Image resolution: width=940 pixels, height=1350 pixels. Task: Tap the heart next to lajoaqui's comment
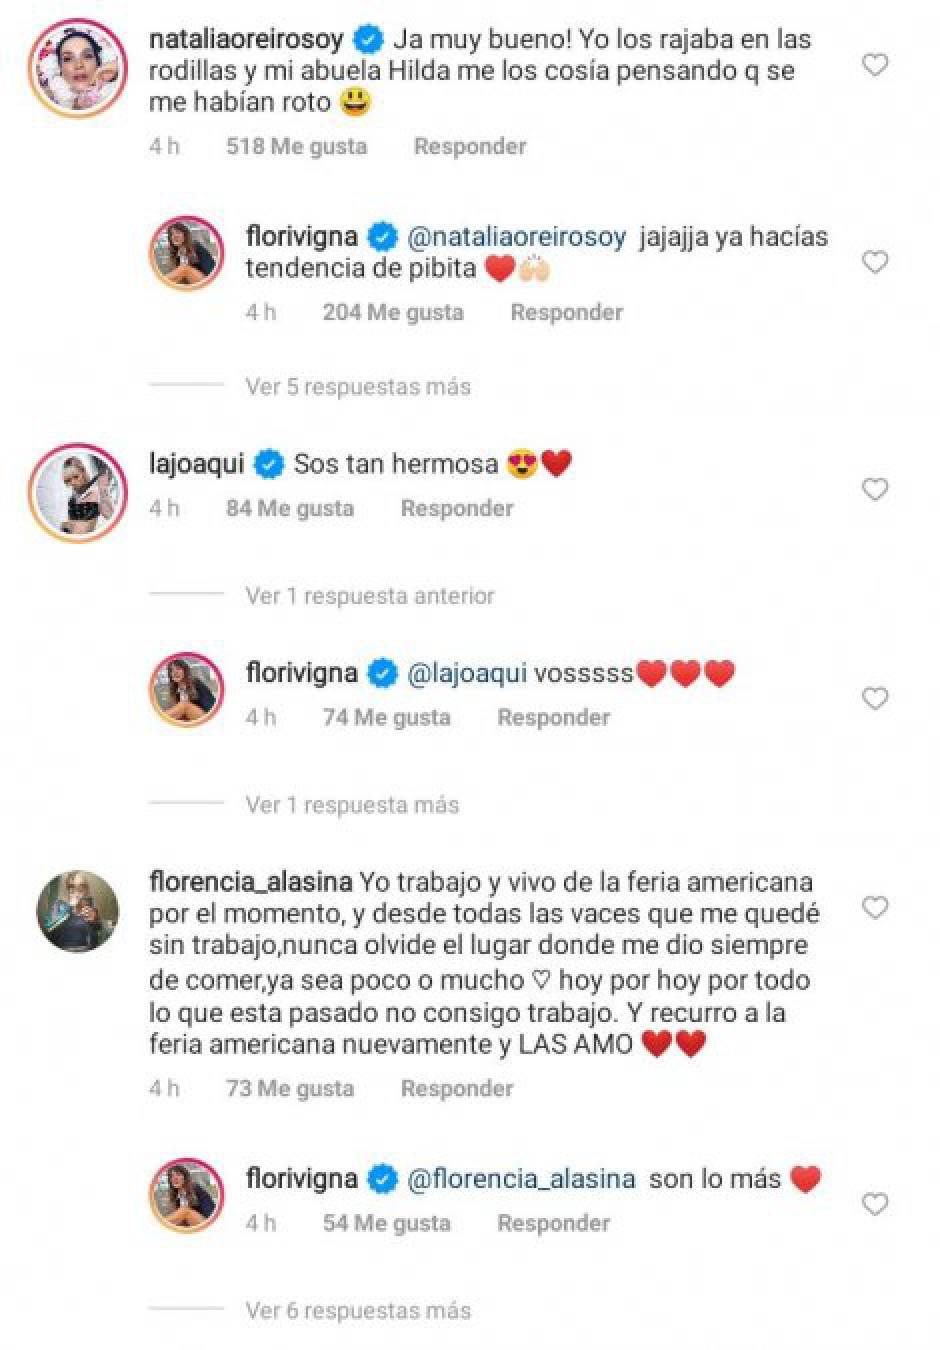tap(875, 489)
